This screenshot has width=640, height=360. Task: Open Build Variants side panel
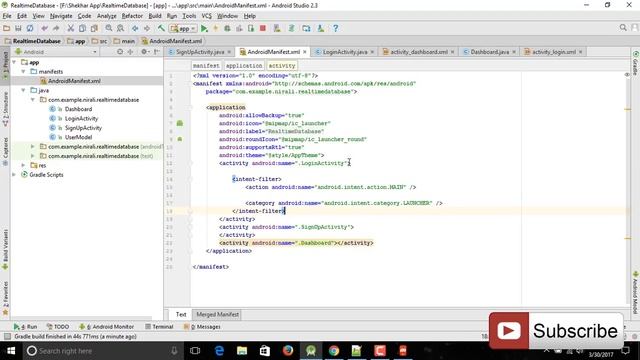click(5, 249)
